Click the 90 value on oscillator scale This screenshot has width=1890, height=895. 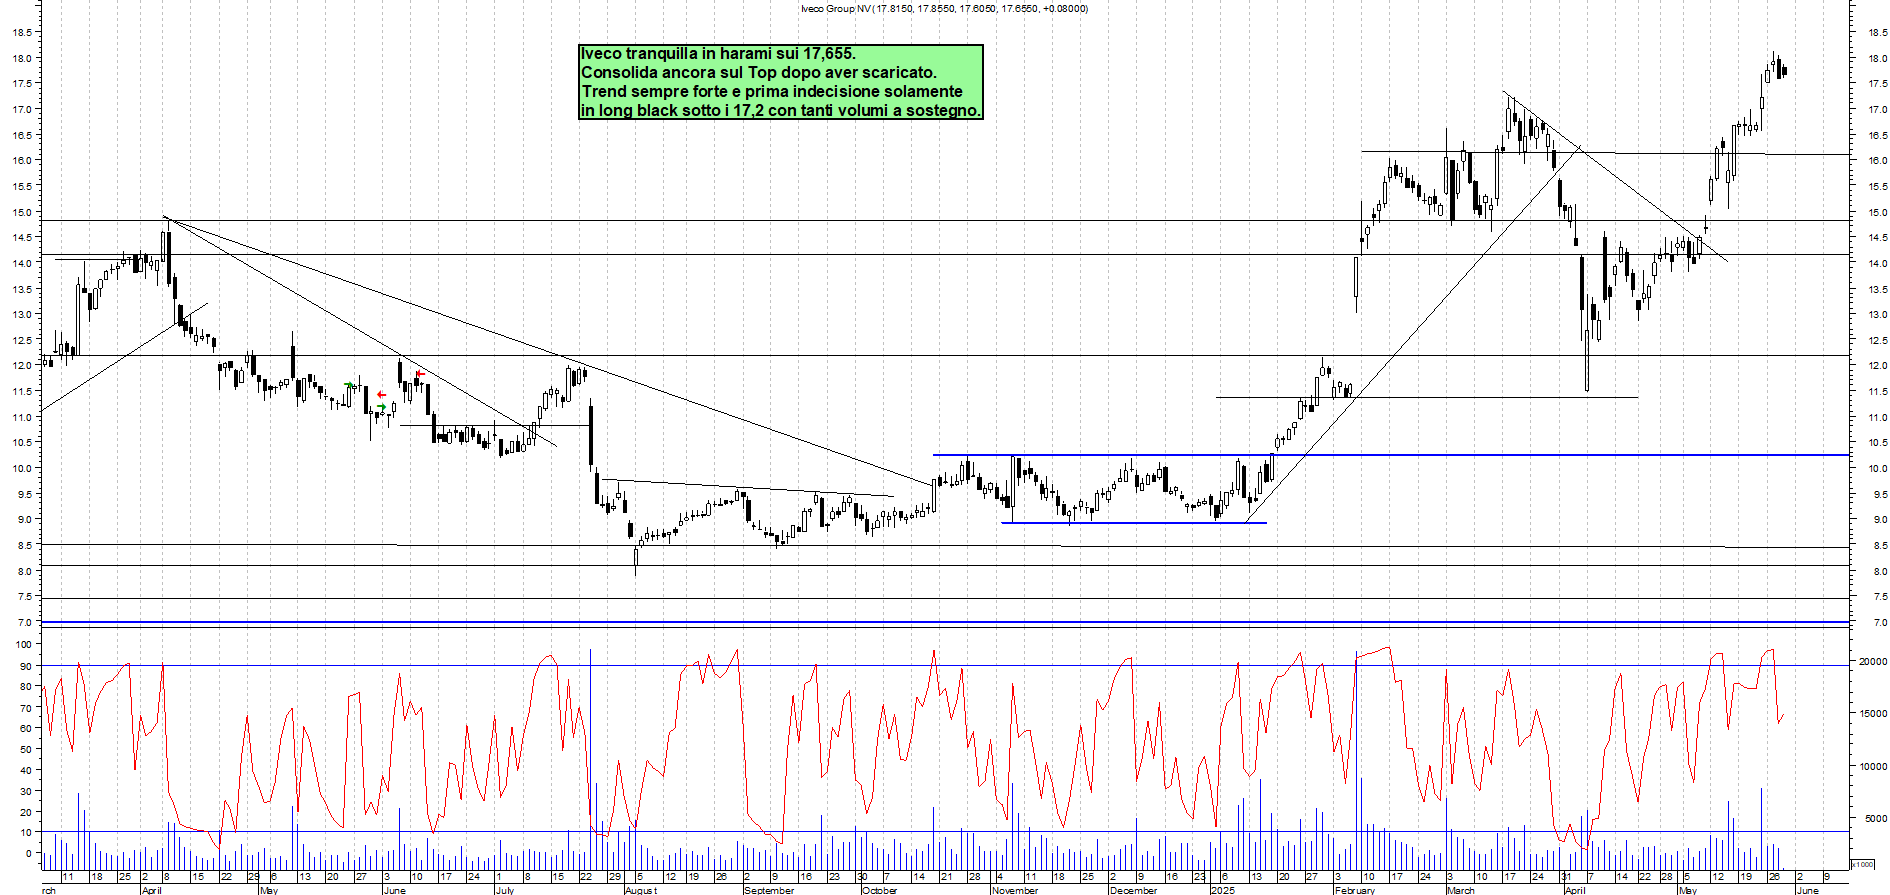(x=25, y=666)
